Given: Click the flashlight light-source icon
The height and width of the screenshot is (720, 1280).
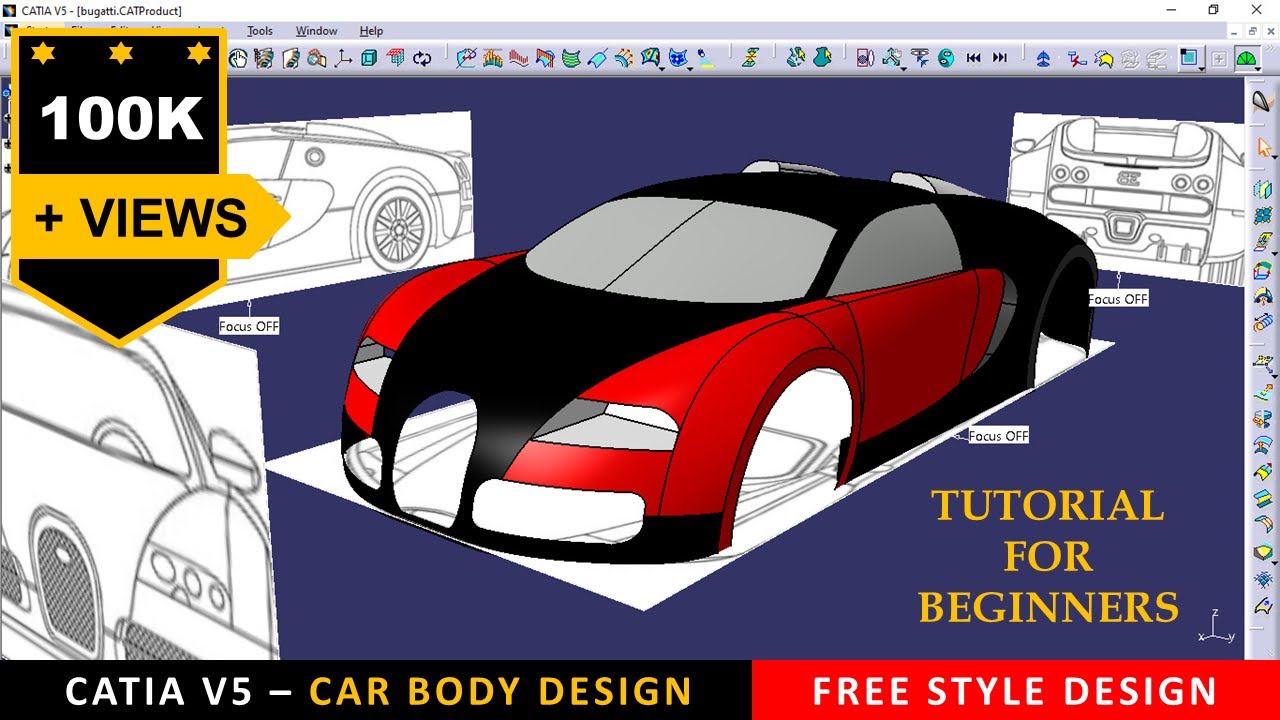Looking at the screenshot, I should [705, 59].
